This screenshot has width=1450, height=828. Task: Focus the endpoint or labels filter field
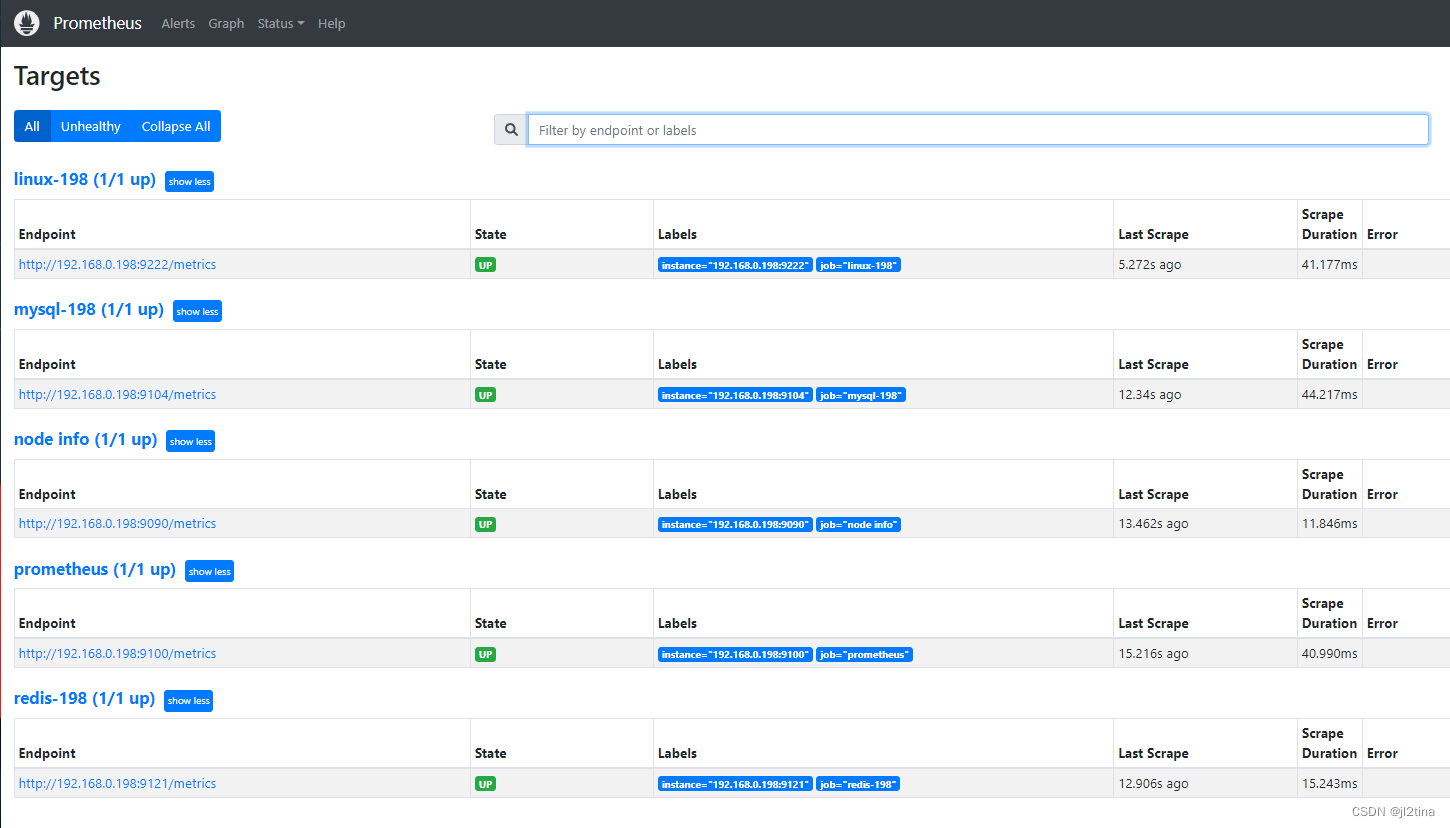click(x=977, y=130)
